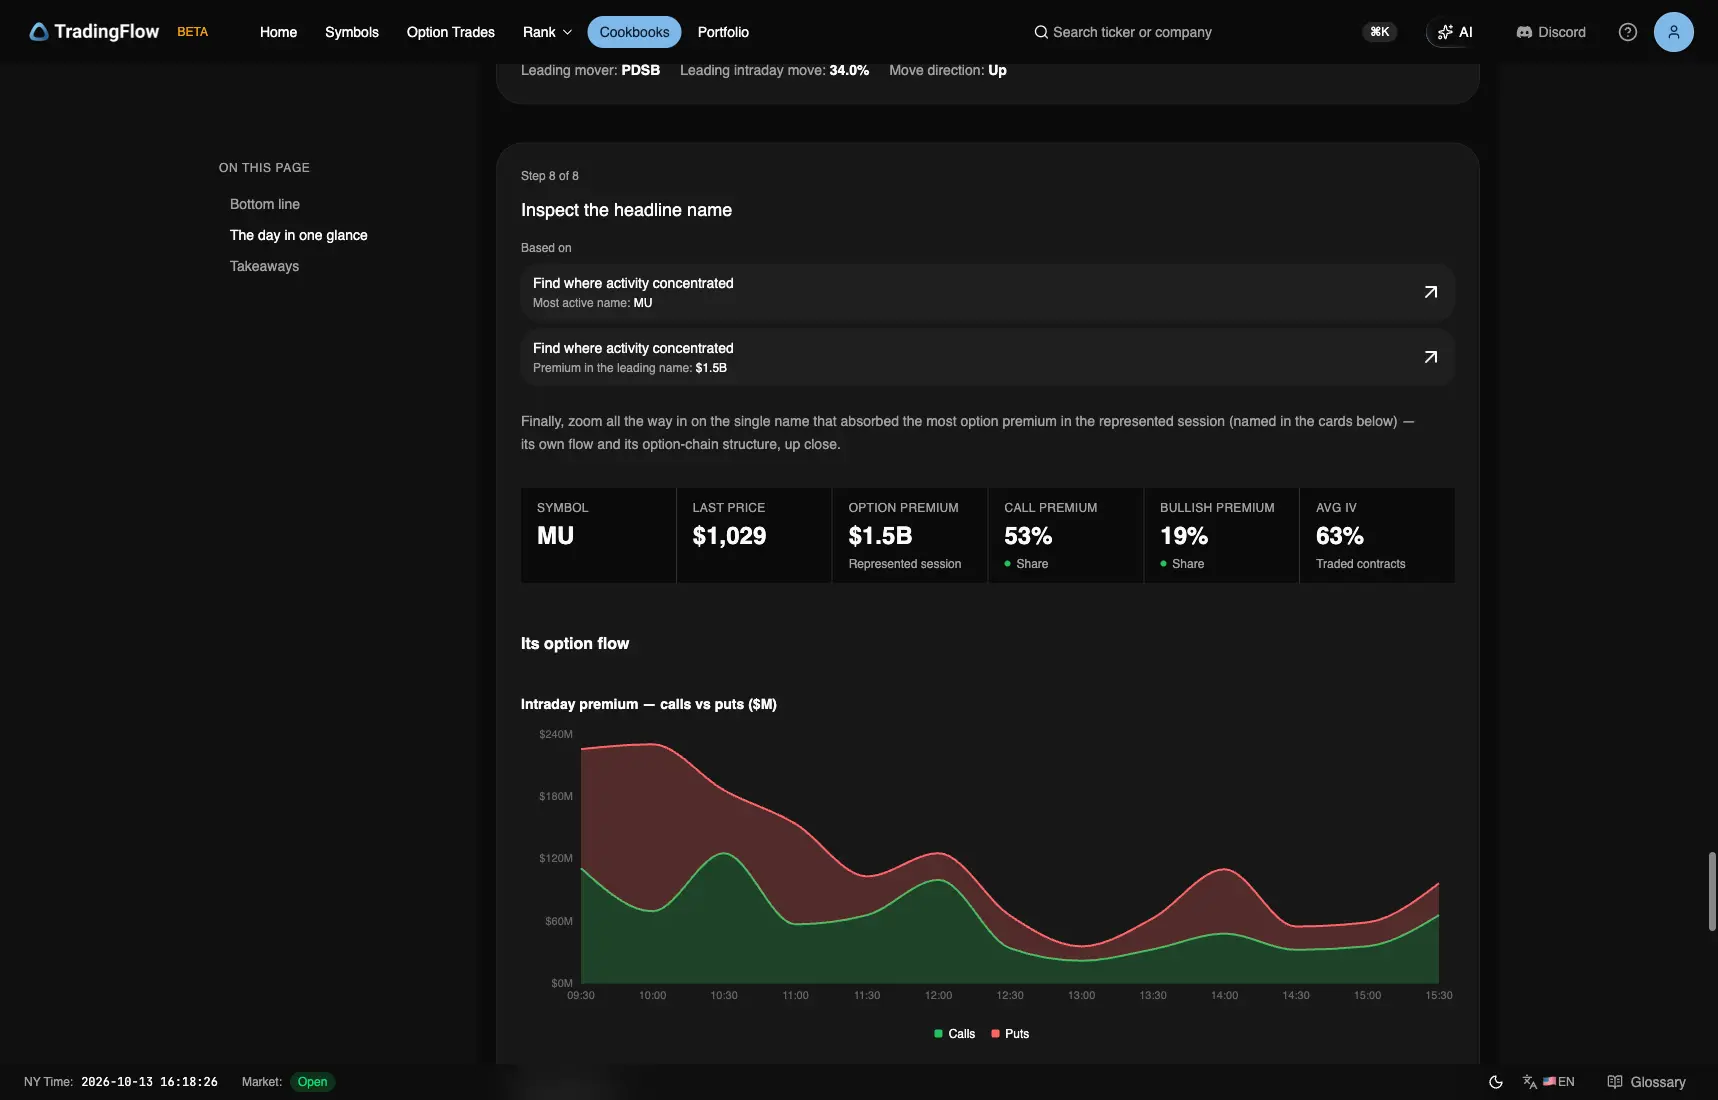Click the MU symbol card

[598, 535]
